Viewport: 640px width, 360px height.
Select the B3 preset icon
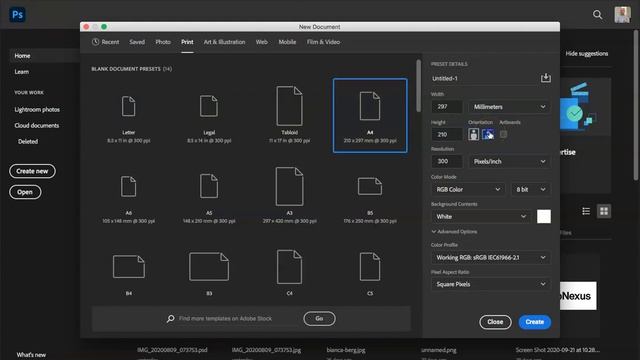tap(209, 267)
